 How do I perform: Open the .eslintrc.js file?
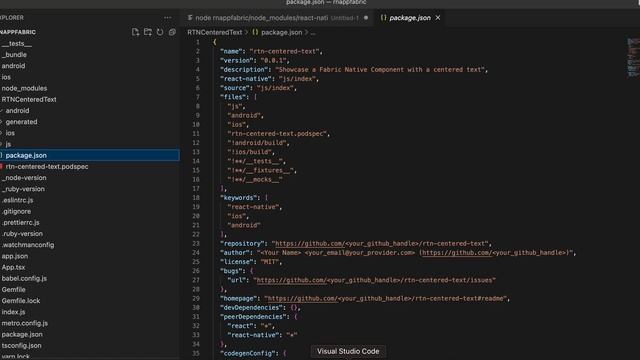(x=18, y=200)
